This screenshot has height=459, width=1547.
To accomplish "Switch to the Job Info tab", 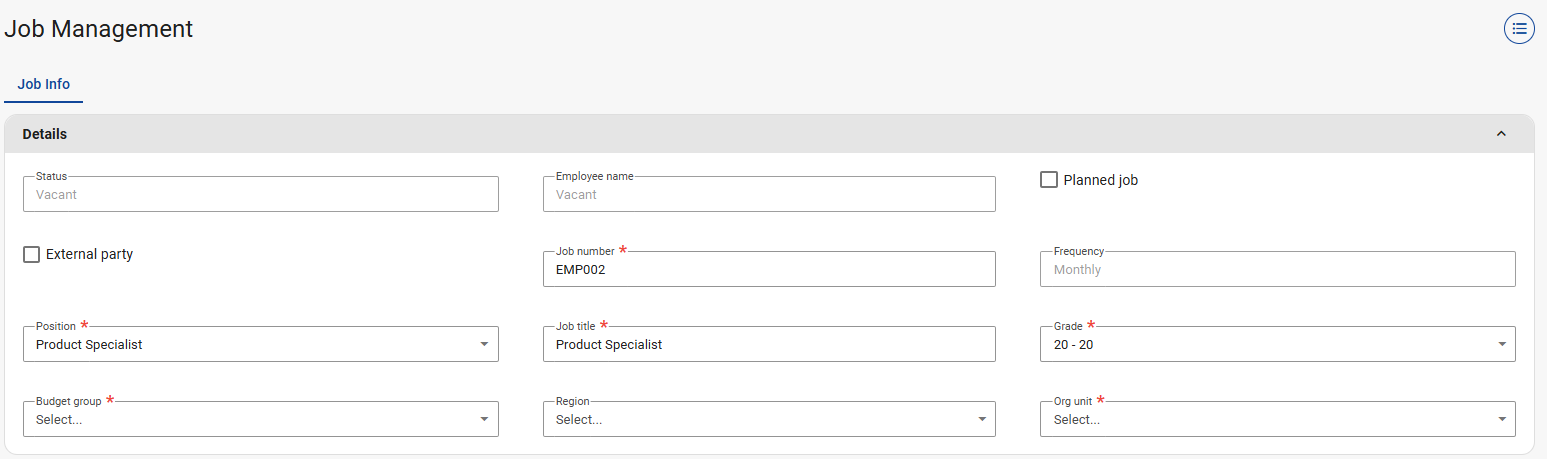I will [44, 84].
